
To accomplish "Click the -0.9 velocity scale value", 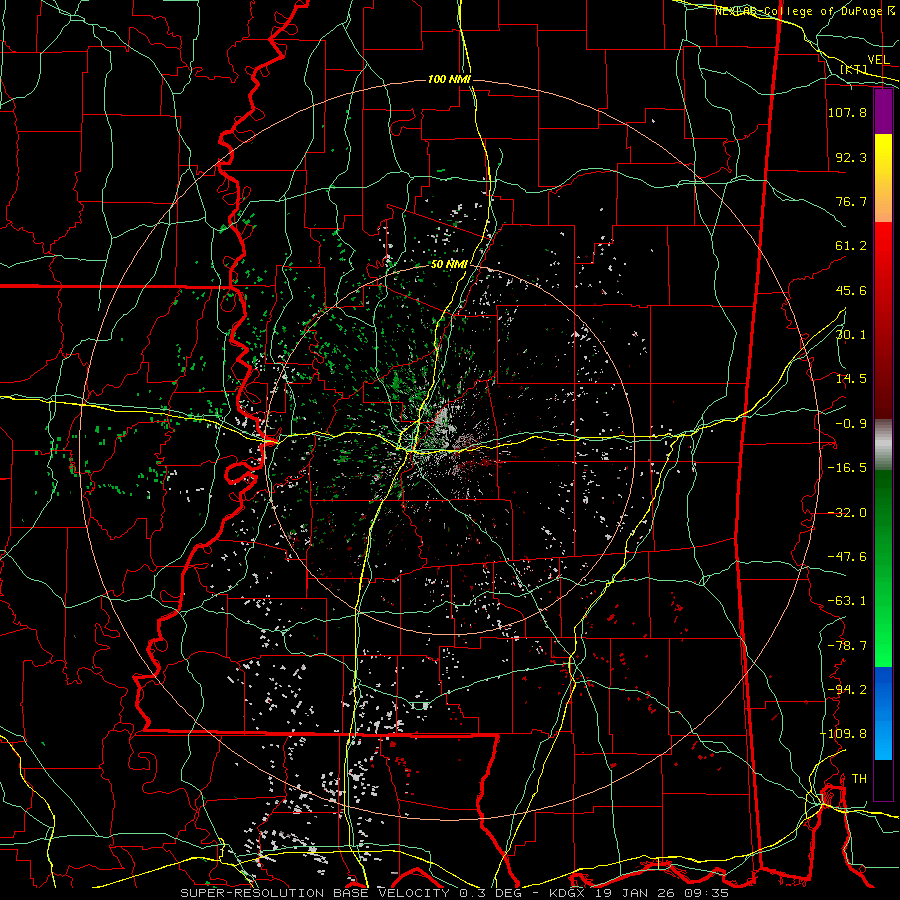I will coord(851,424).
